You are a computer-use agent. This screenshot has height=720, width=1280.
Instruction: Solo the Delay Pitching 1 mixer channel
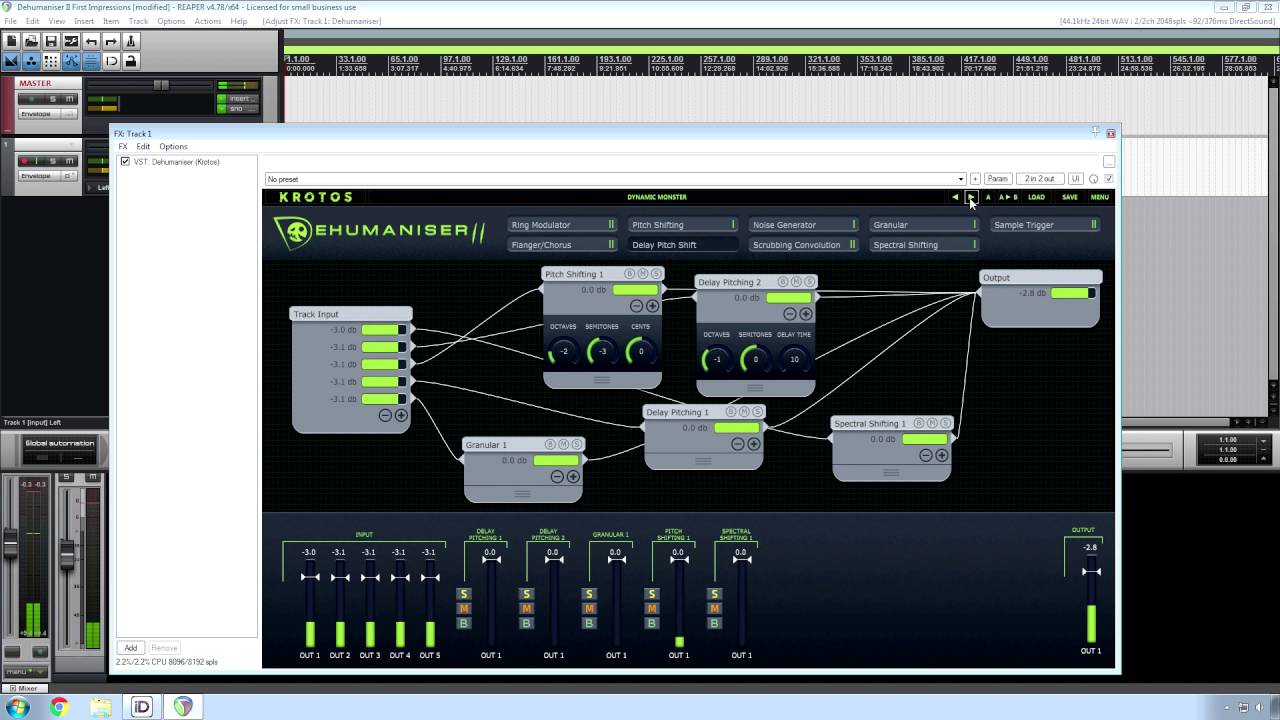(464, 594)
